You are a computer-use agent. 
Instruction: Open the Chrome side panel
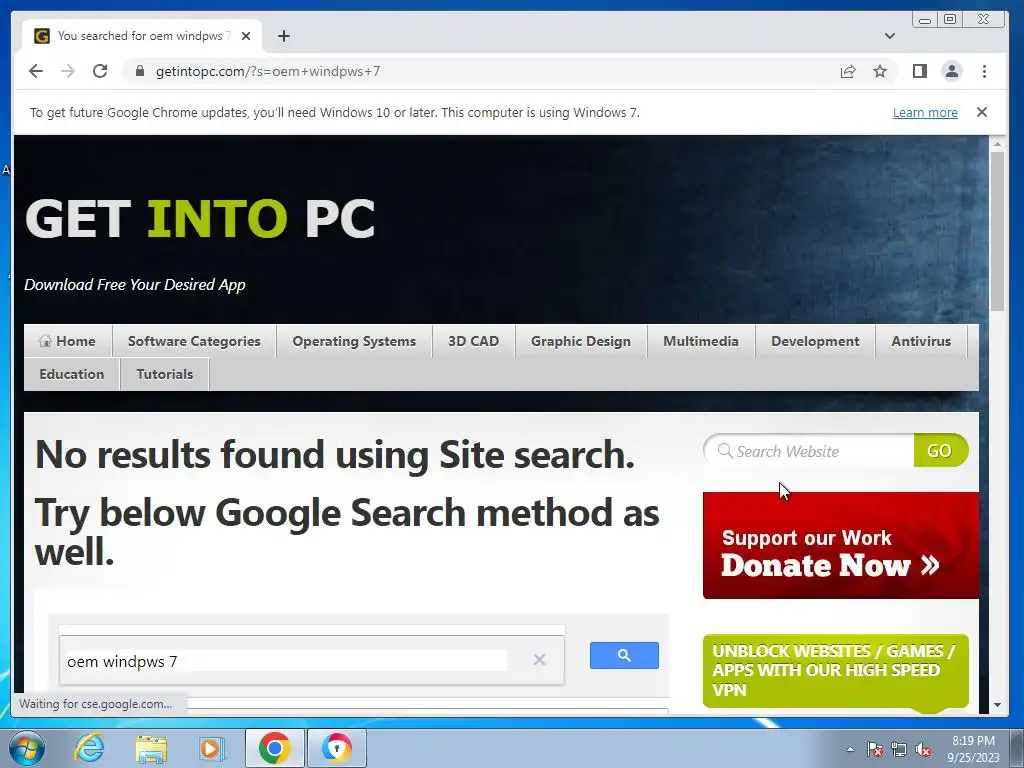coord(920,71)
